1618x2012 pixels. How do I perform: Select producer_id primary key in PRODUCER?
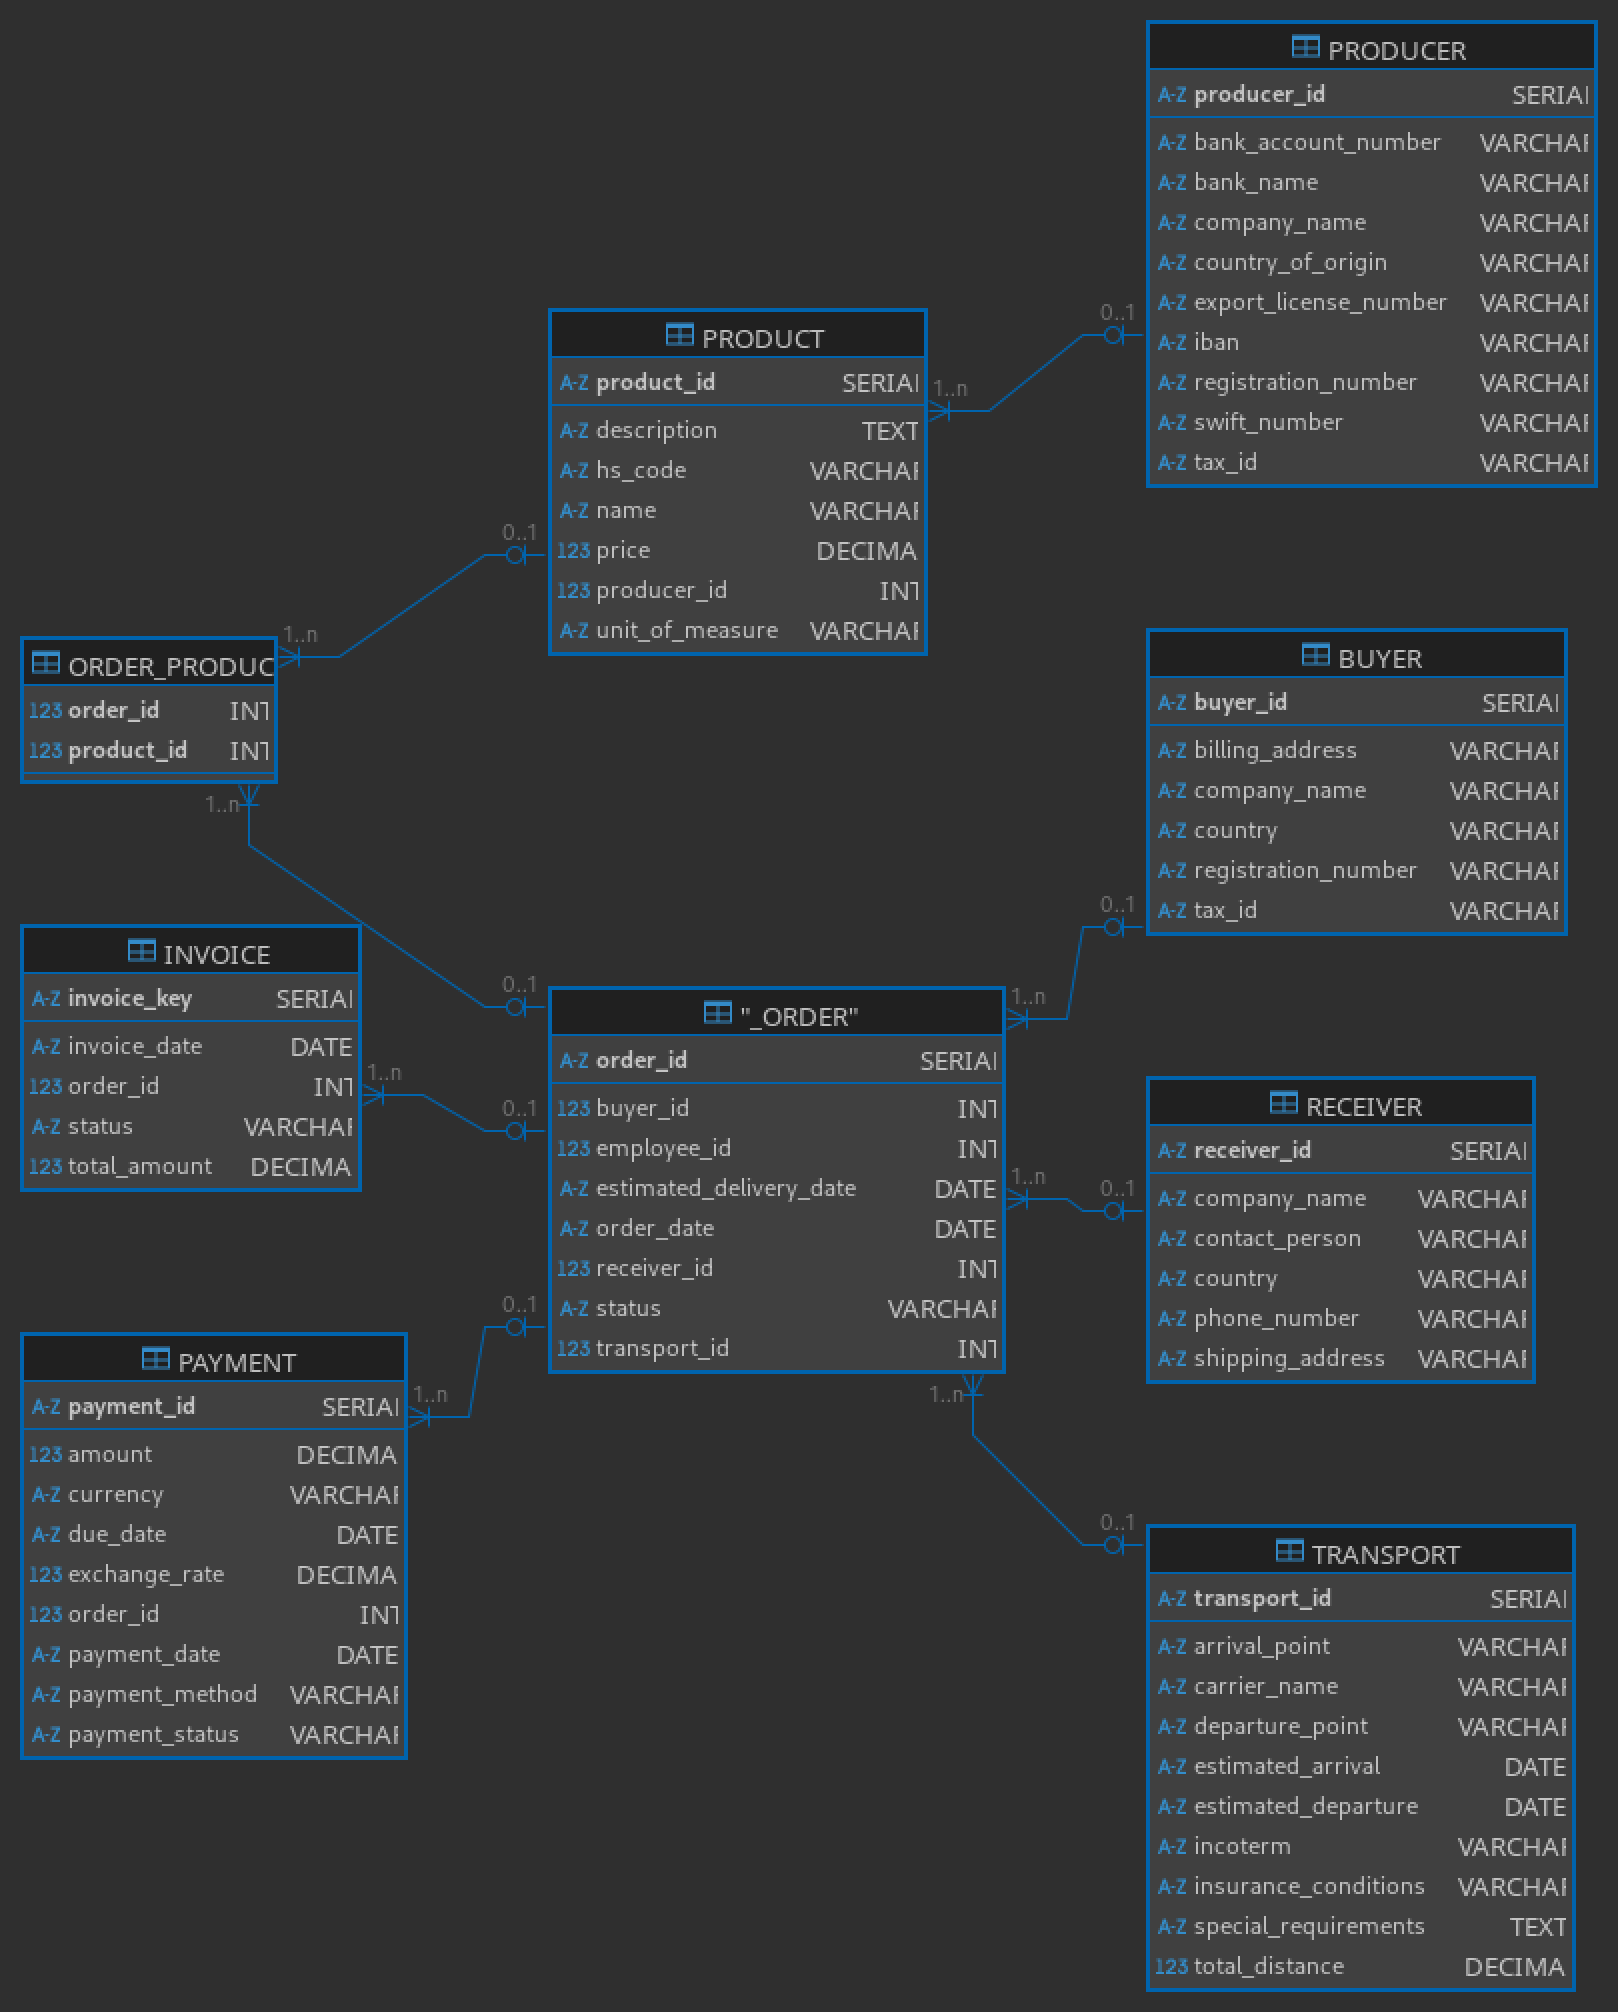click(x=1259, y=95)
